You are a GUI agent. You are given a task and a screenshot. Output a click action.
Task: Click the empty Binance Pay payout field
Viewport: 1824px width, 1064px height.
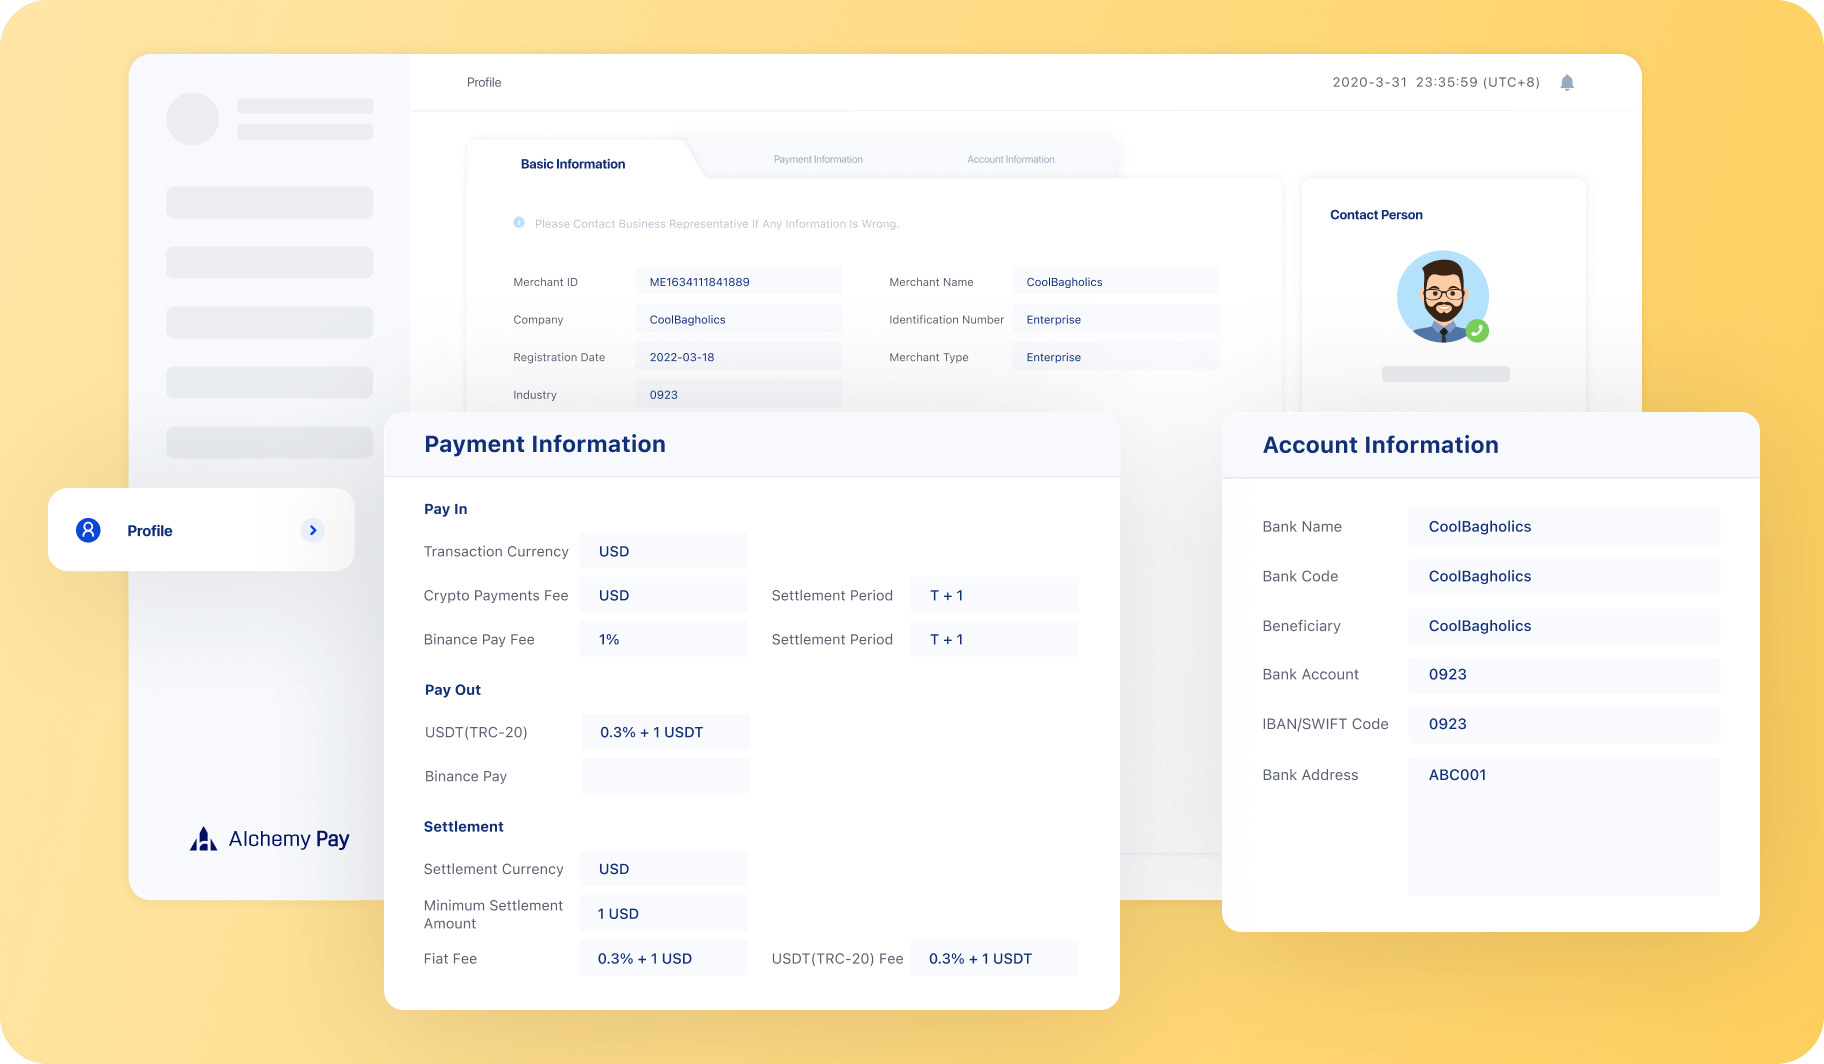pyautogui.click(x=666, y=776)
